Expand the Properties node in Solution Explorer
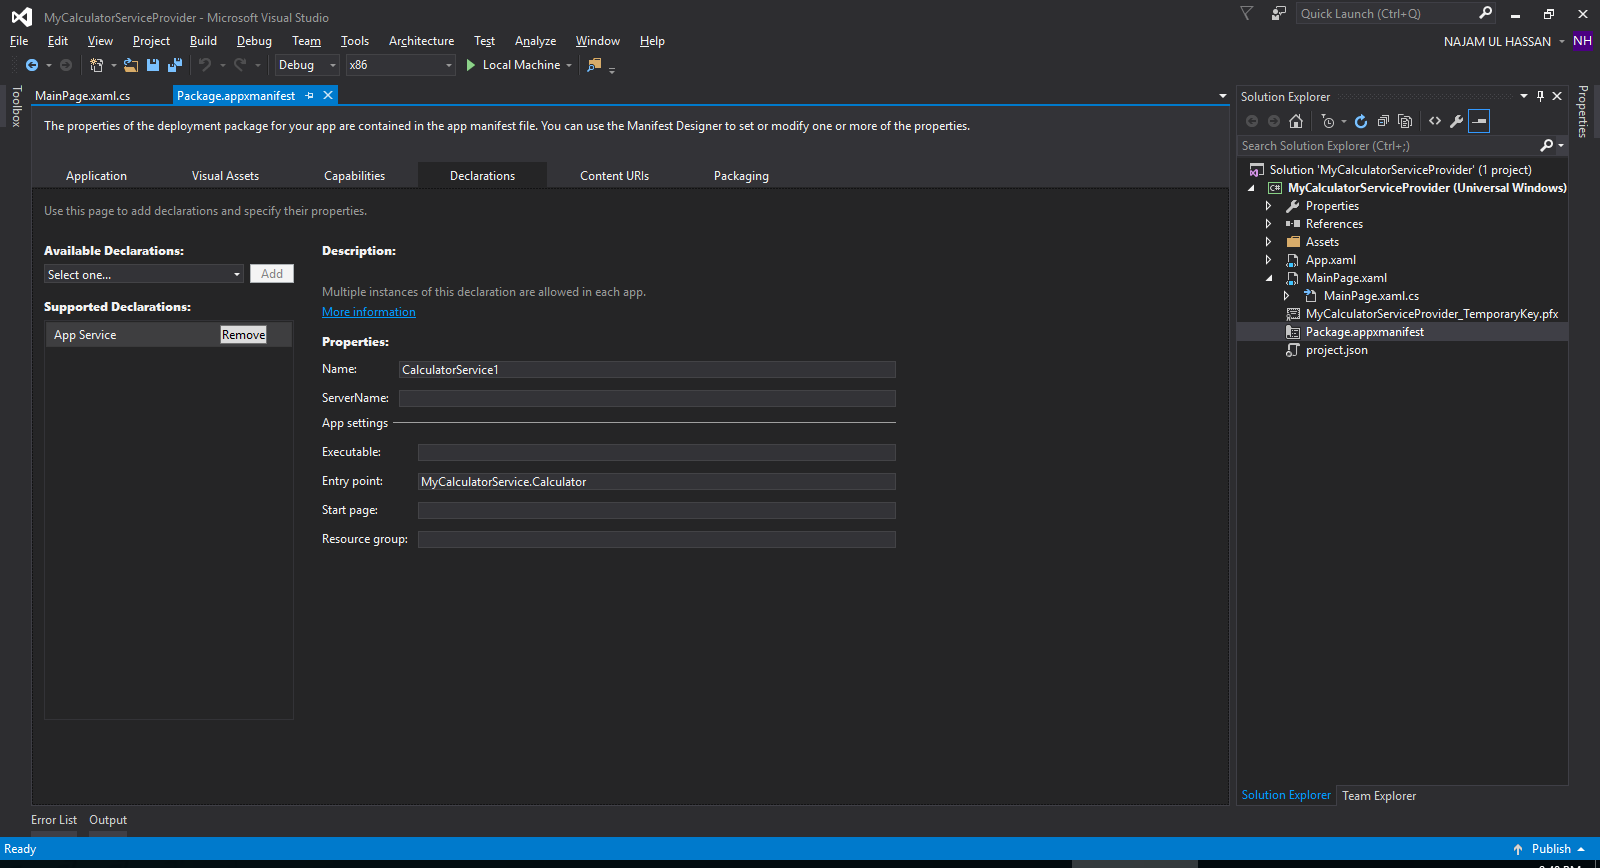The image size is (1600, 868). pos(1268,206)
